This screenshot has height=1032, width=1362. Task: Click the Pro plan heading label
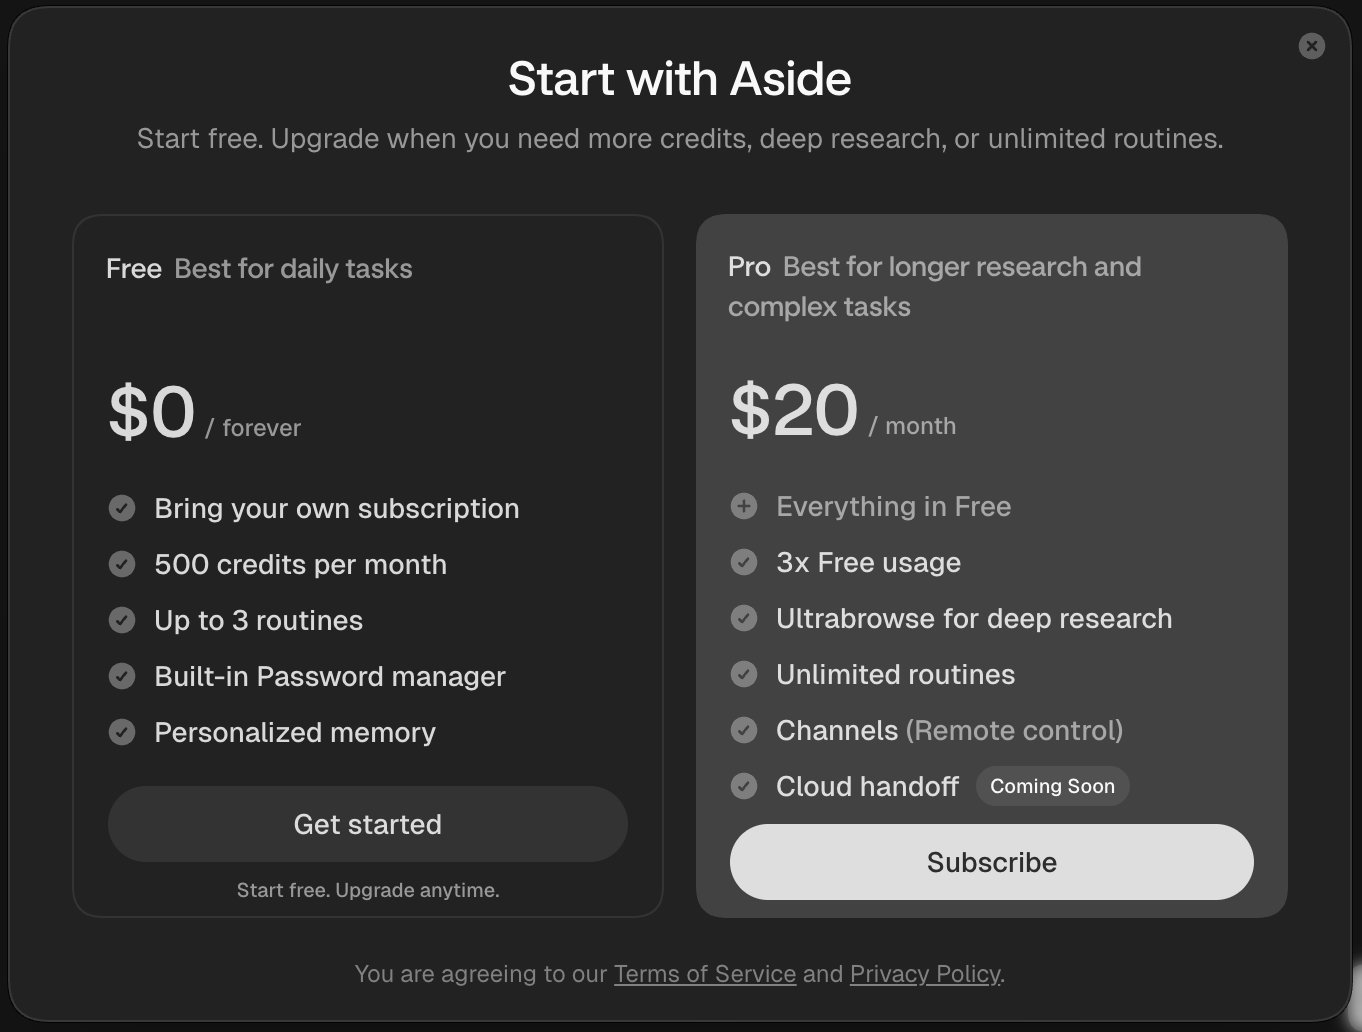749,267
